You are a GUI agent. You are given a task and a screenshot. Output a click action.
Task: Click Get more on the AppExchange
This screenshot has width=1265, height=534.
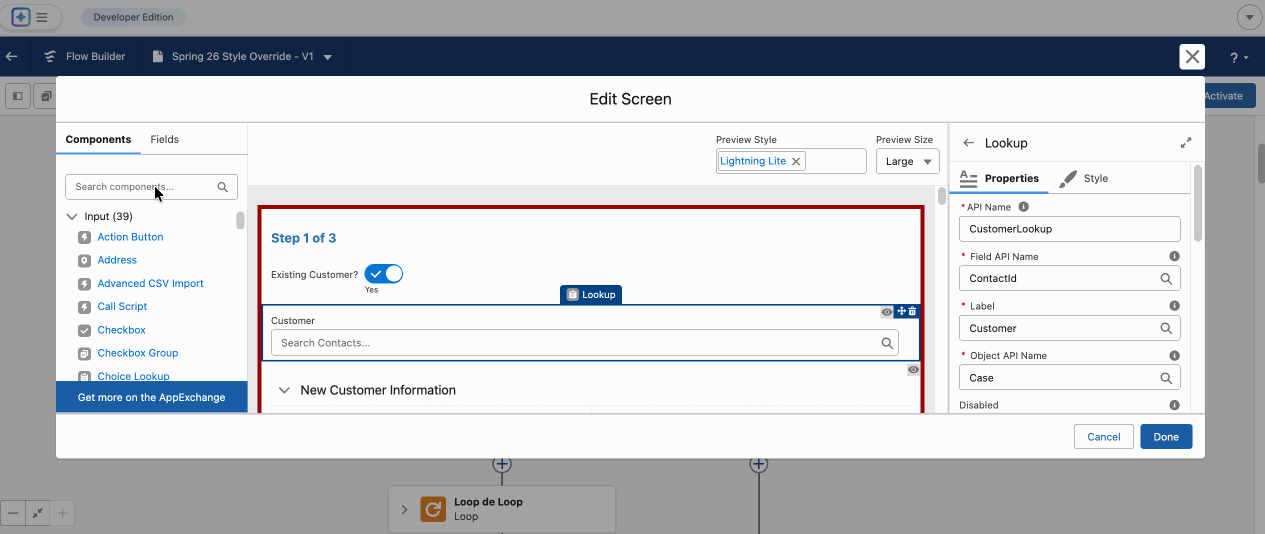coord(151,397)
